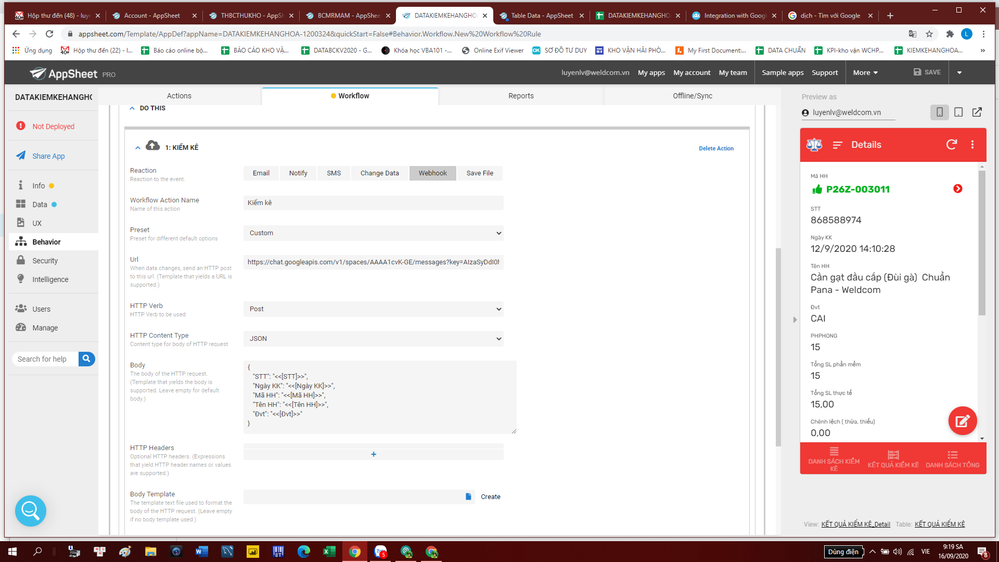Open the Intelligence section
Viewport: 999px width, 562px height.
click(50, 279)
